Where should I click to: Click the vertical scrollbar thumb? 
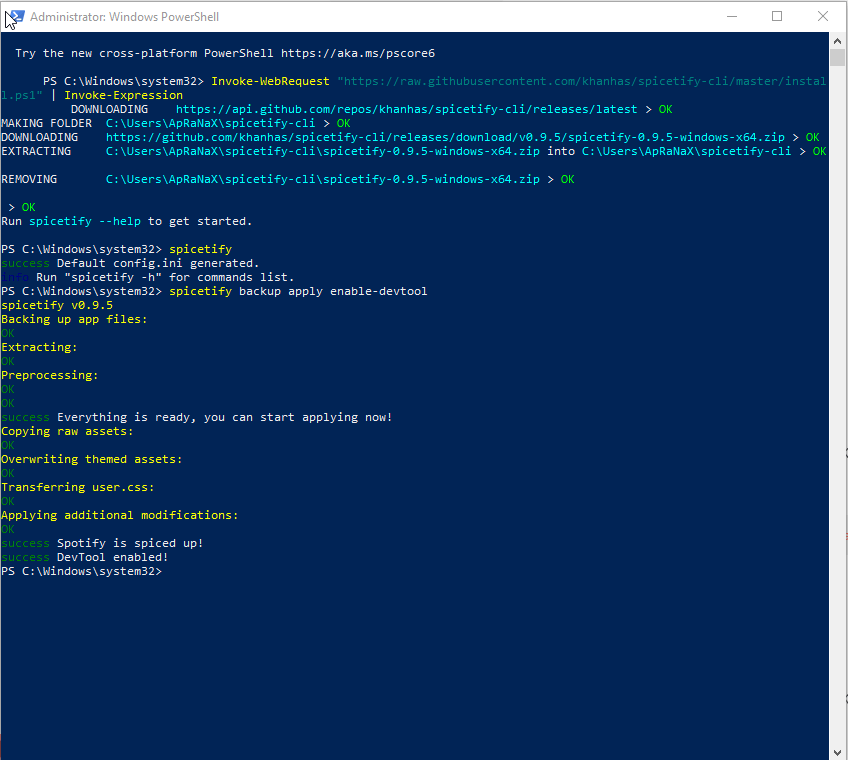coord(838,57)
